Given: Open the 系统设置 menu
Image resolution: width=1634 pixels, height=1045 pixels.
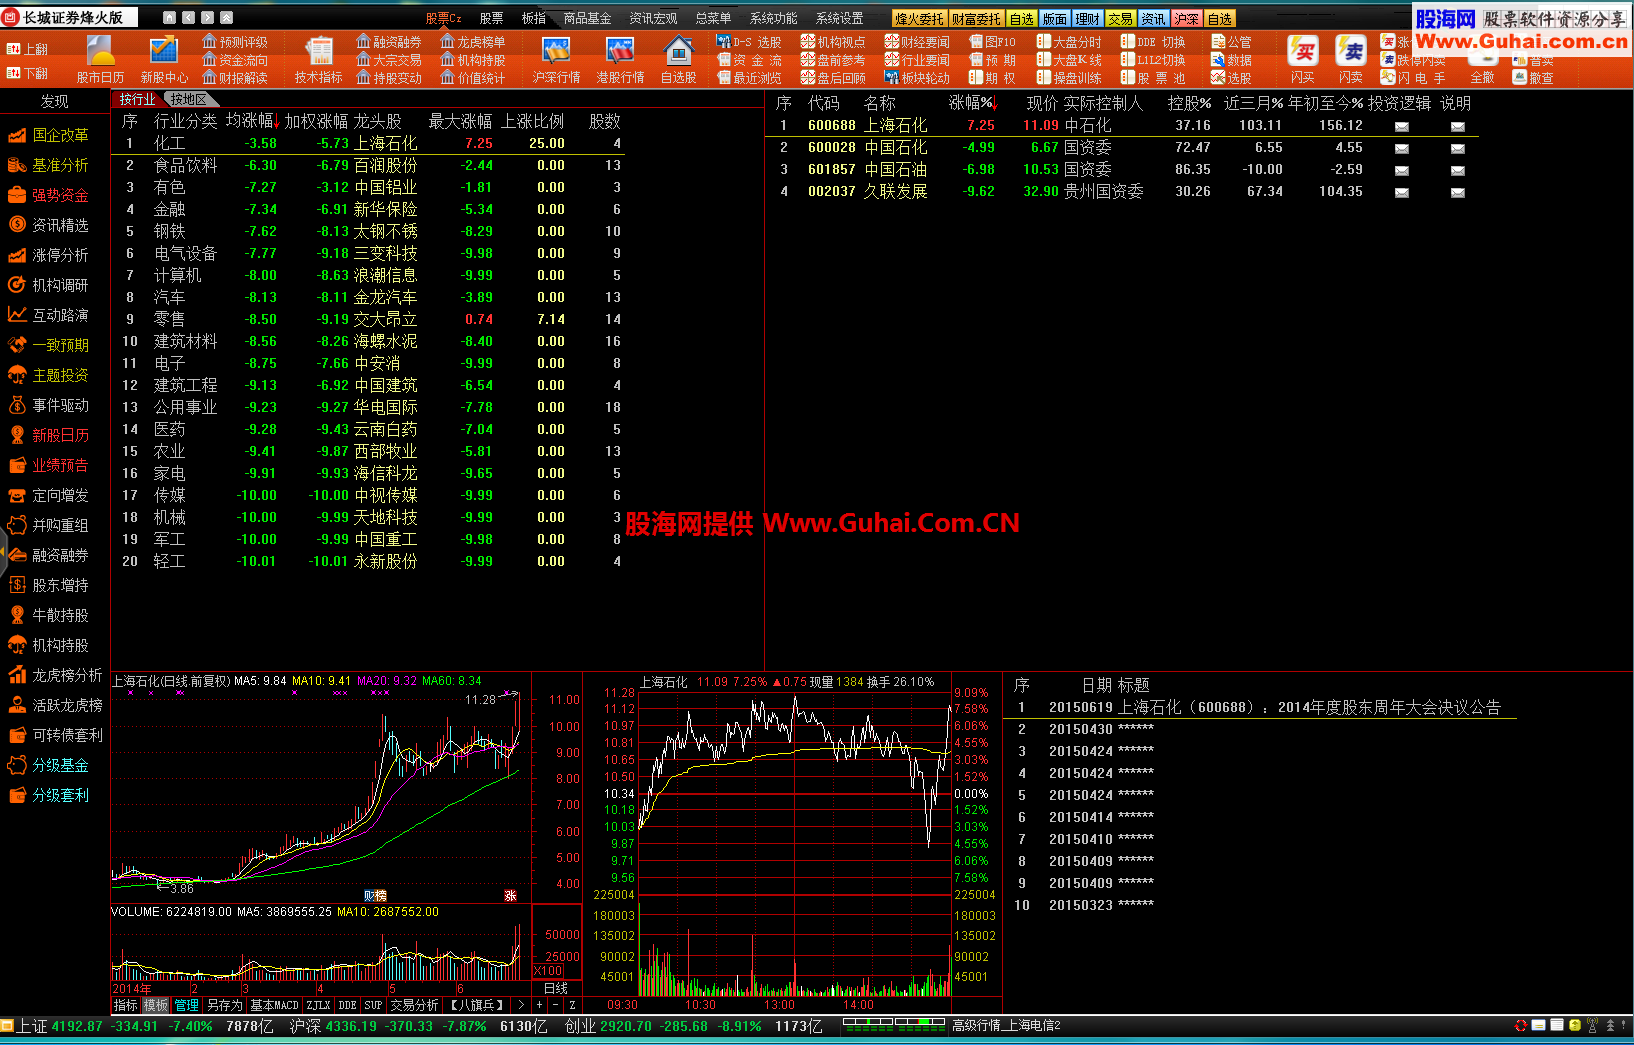Looking at the screenshot, I should coord(839,18).
